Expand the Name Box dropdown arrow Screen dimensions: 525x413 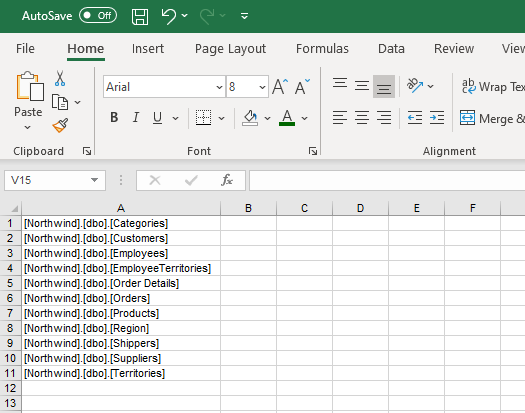(x=95, y=180)
